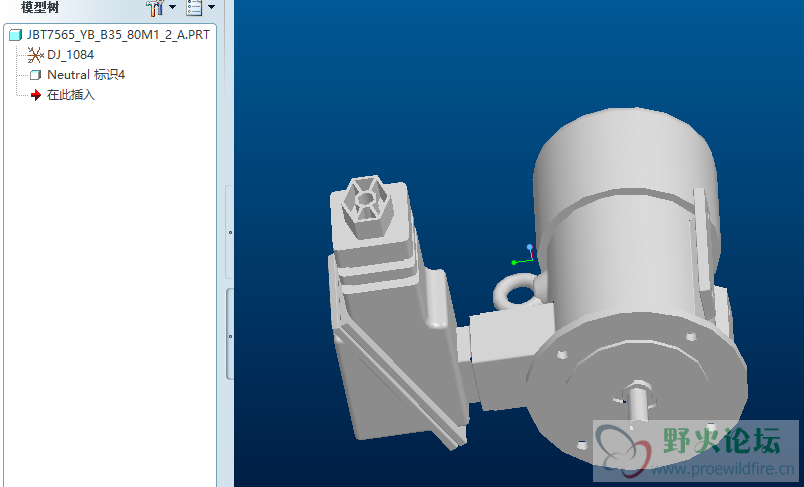Pick the coordinate system triad in the 3D viewport
Image resolution: width=804 pixels, height=487 pixels.
pyautogui.click(x=523, y=255)
